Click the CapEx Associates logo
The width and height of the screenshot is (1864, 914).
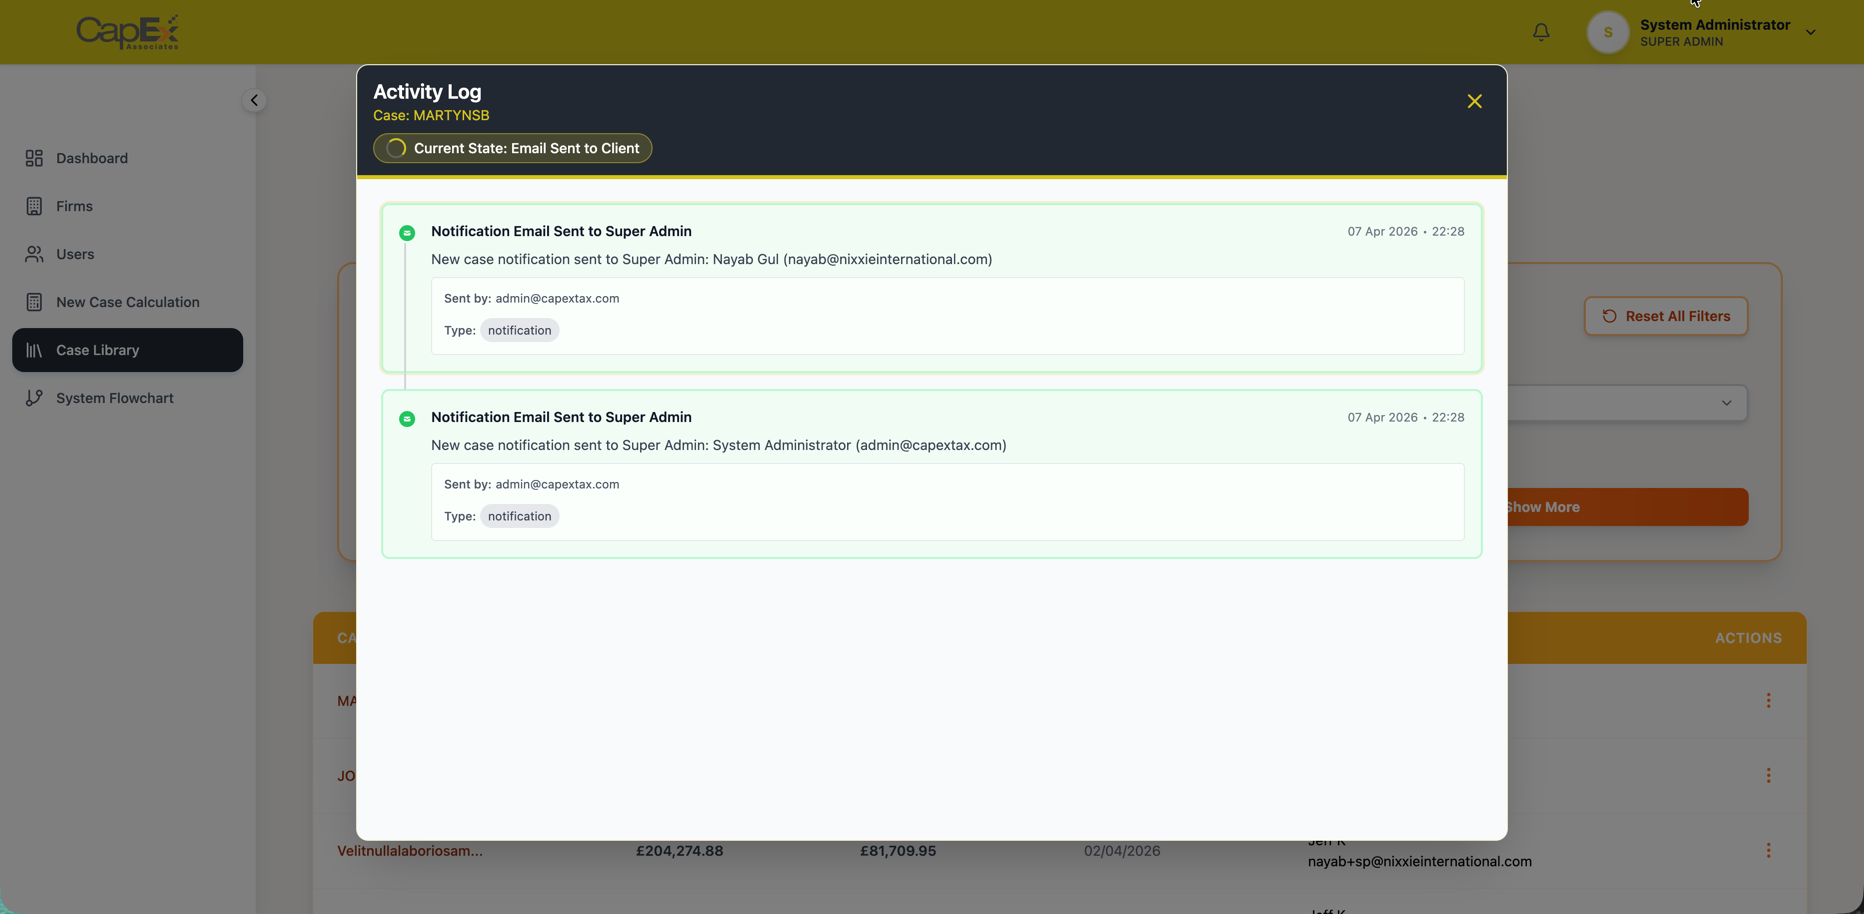(128, 32)
